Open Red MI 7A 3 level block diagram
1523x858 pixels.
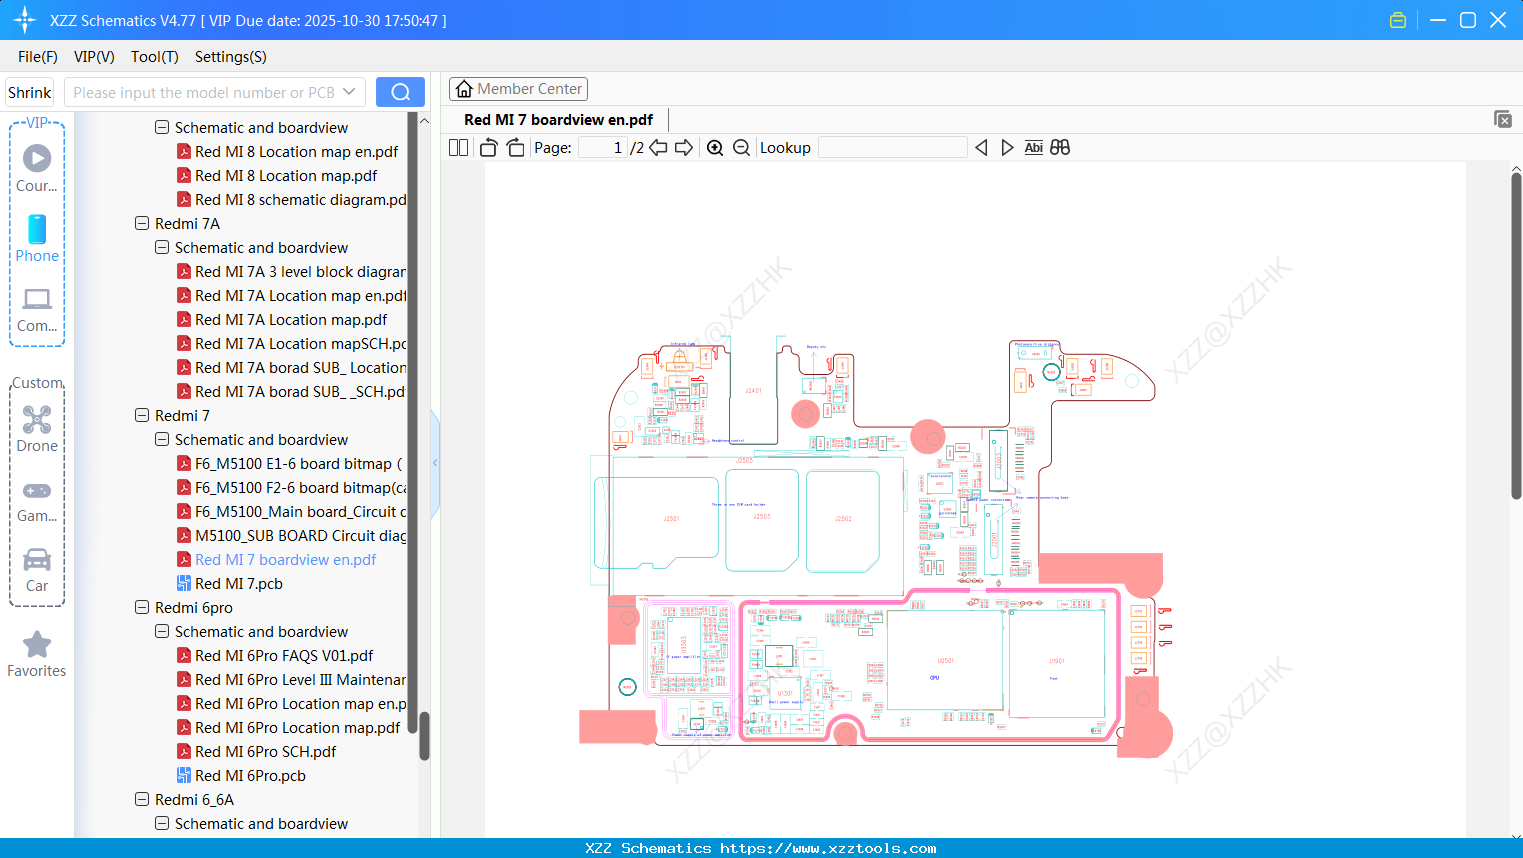pos(301,272)
